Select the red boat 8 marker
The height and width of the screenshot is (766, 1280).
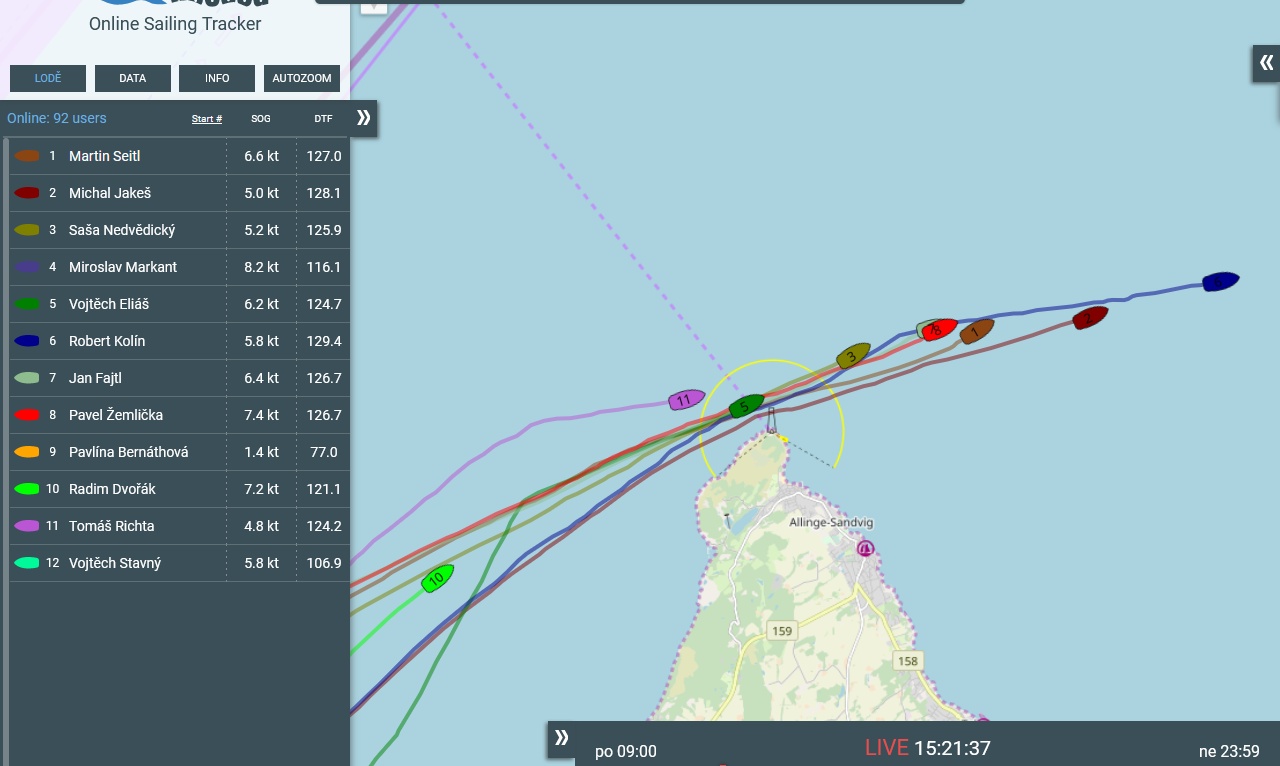(939, 330)
